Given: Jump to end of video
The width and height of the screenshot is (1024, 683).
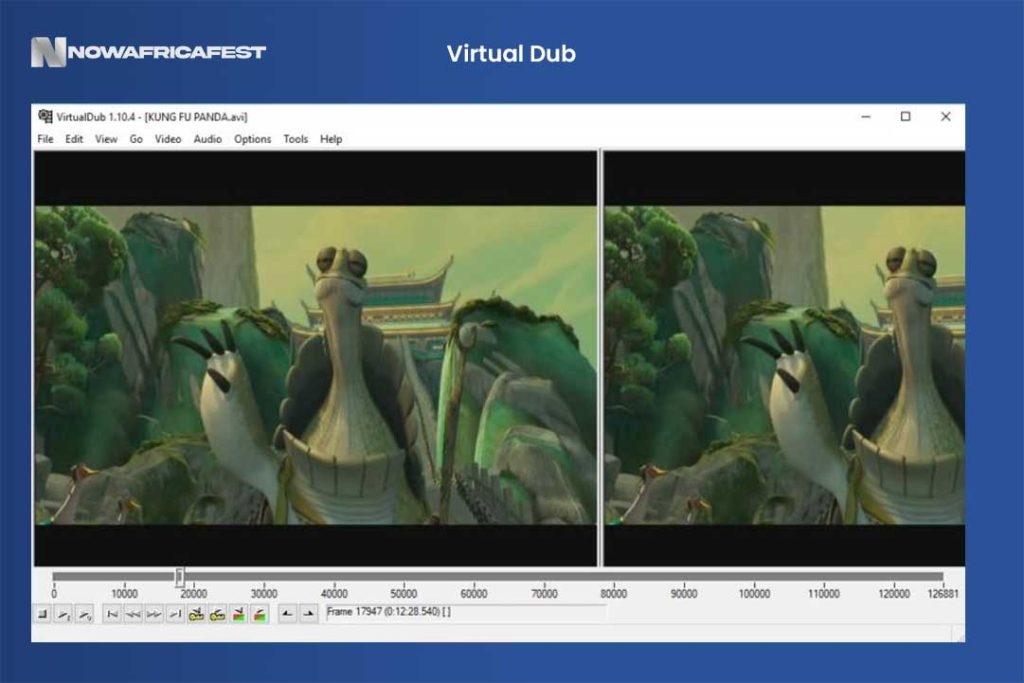Looking at the screenshot, I should point(175,614).
